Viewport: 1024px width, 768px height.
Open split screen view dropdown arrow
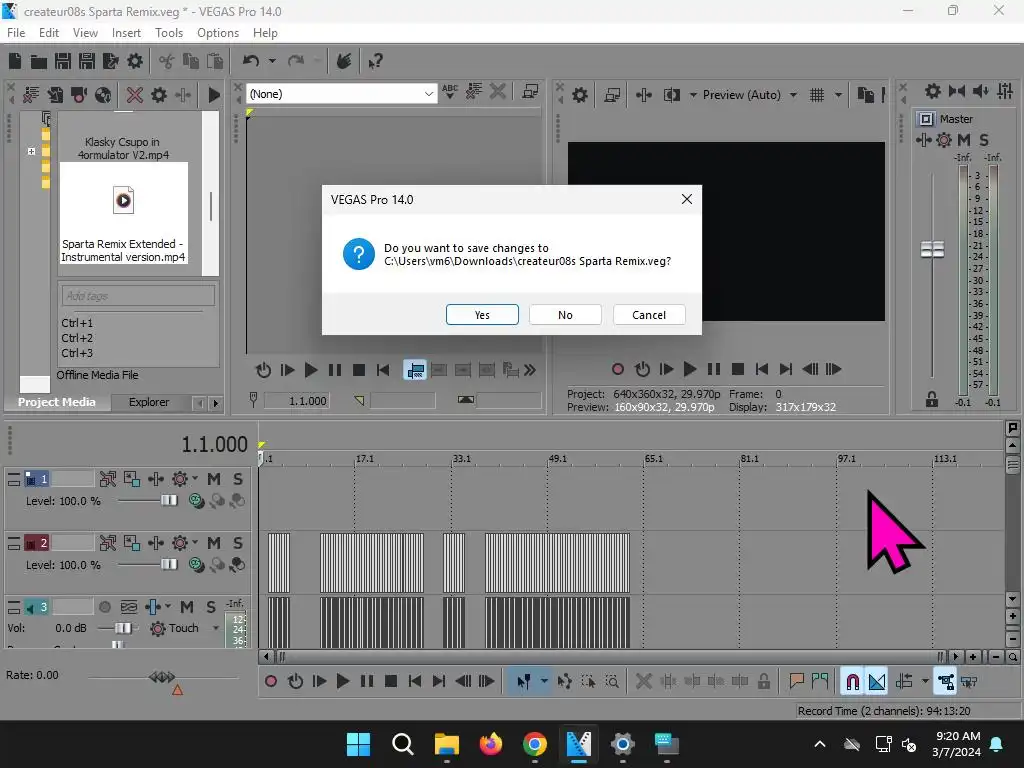pyautogui.click(x=693, y=95)
